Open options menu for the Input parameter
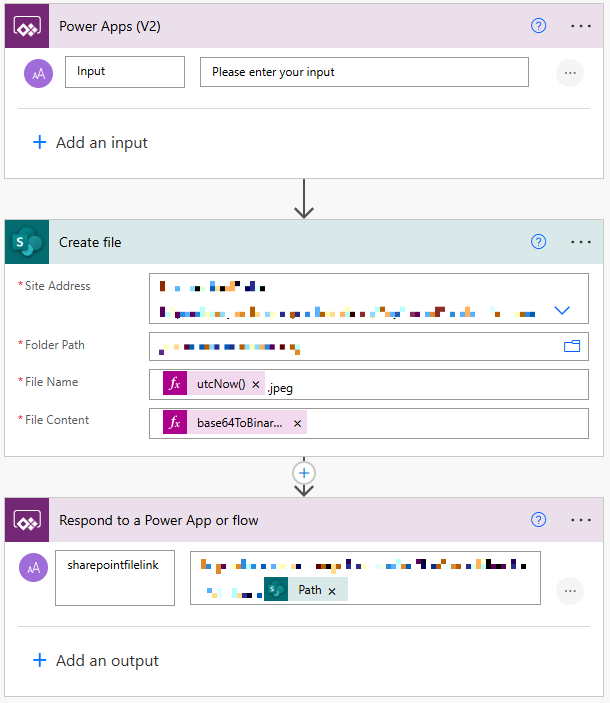 click(x=570, y=72)
